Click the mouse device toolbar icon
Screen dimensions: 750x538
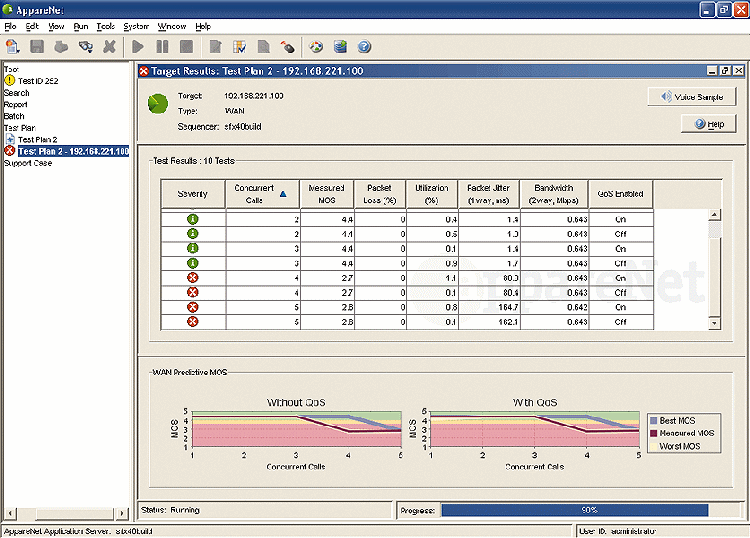287,46
